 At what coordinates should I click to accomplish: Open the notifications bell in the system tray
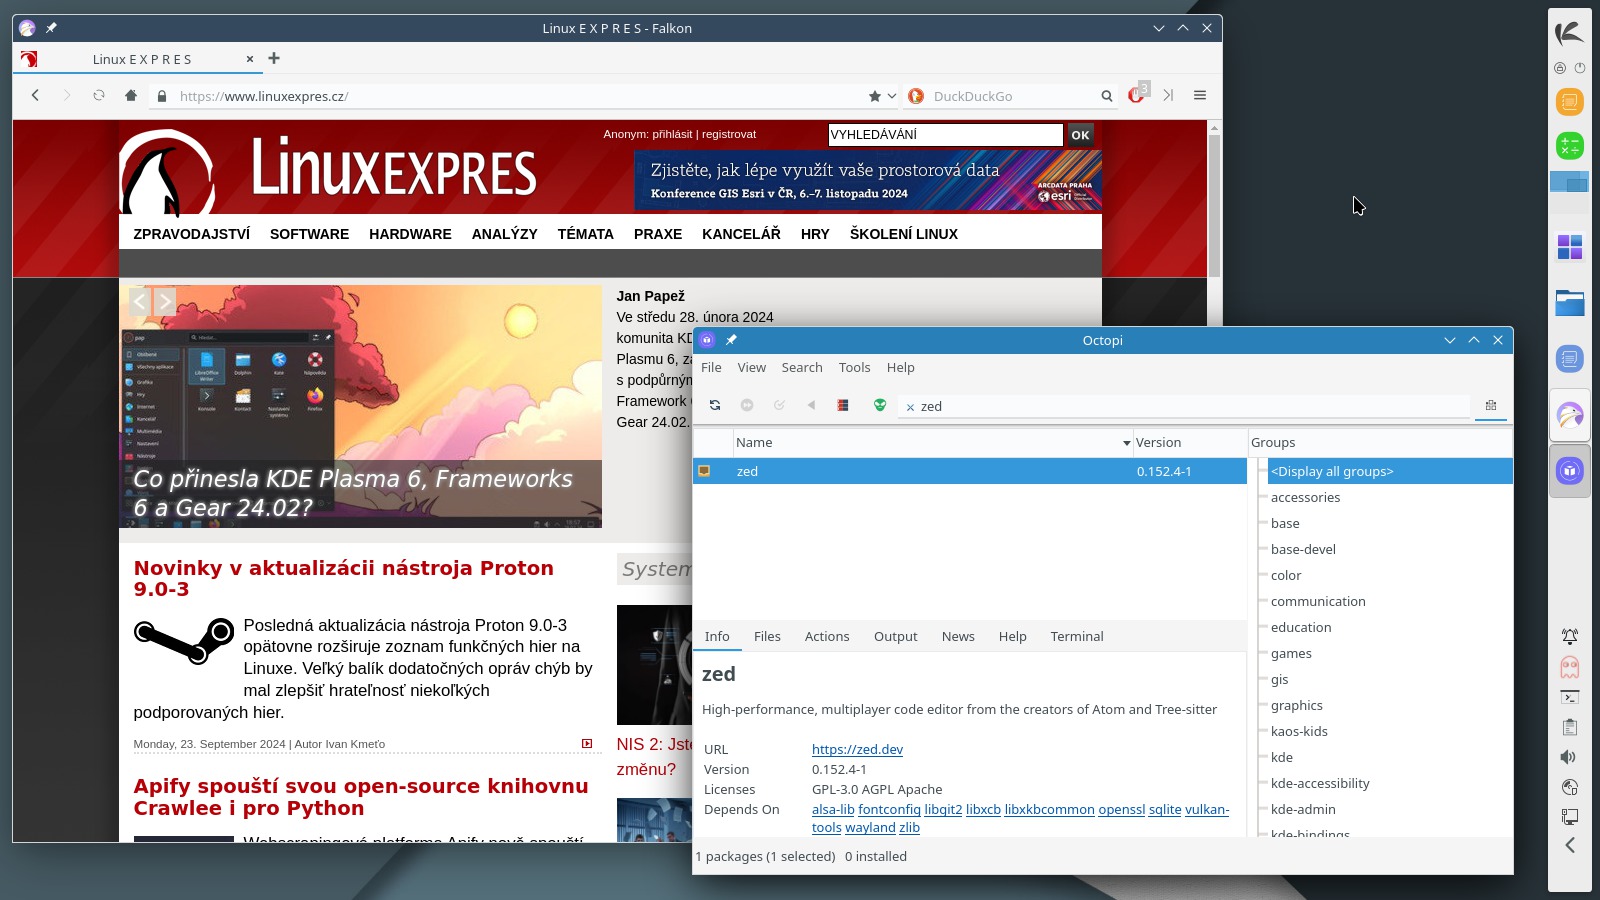point(1570,636)
